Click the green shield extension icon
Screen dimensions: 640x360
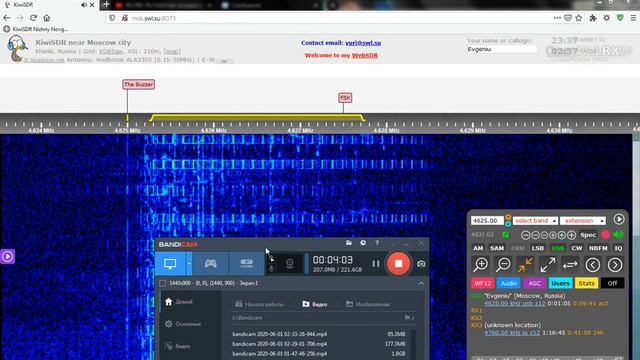tap(620, 18)
